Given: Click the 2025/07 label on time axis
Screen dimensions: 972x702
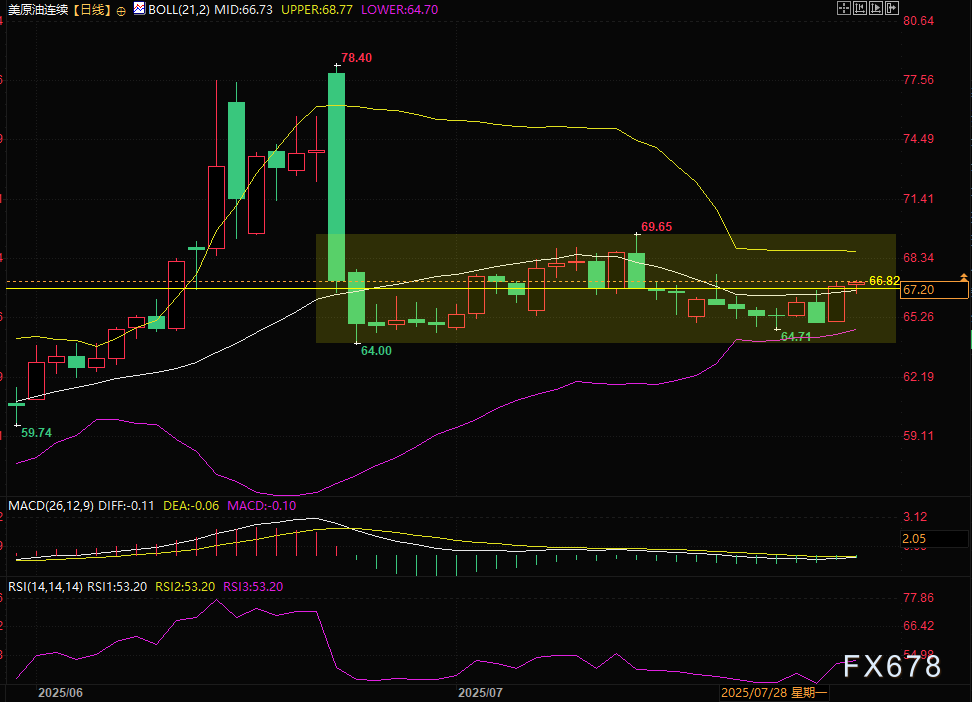Looking at the screenshot, I should pos(478,691).
